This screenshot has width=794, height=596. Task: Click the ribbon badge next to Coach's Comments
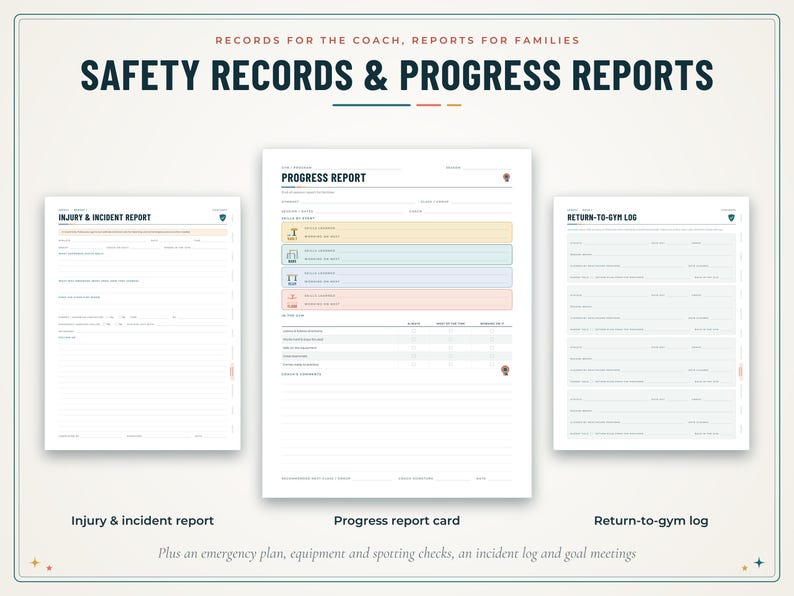tap(505, 370)
